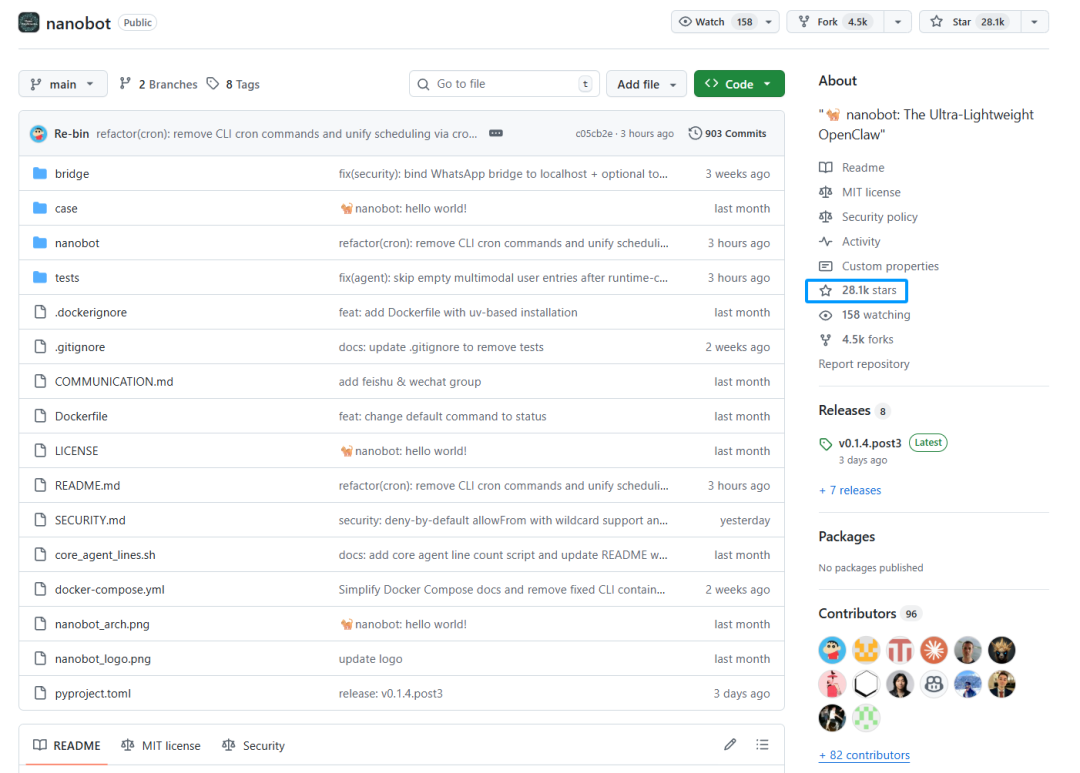Open the main branch dropdown

click(63, 84)
